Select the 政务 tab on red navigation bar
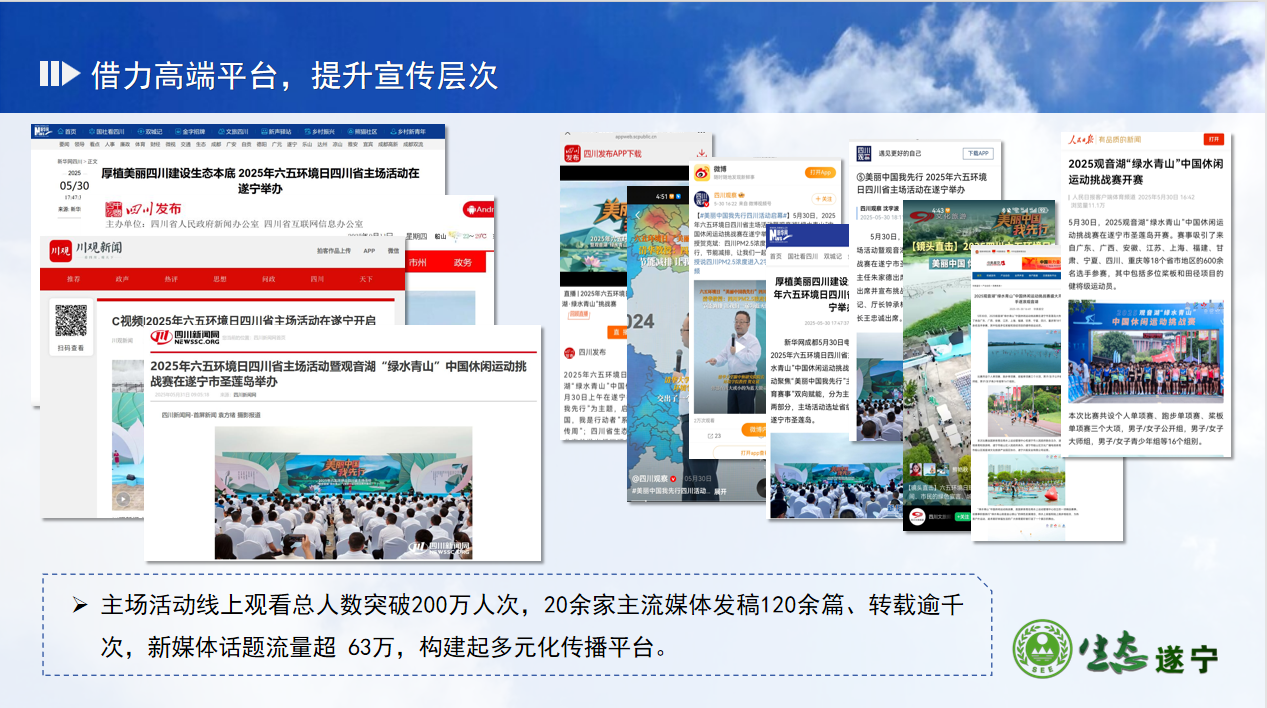1267x708 pixels. 462,262
